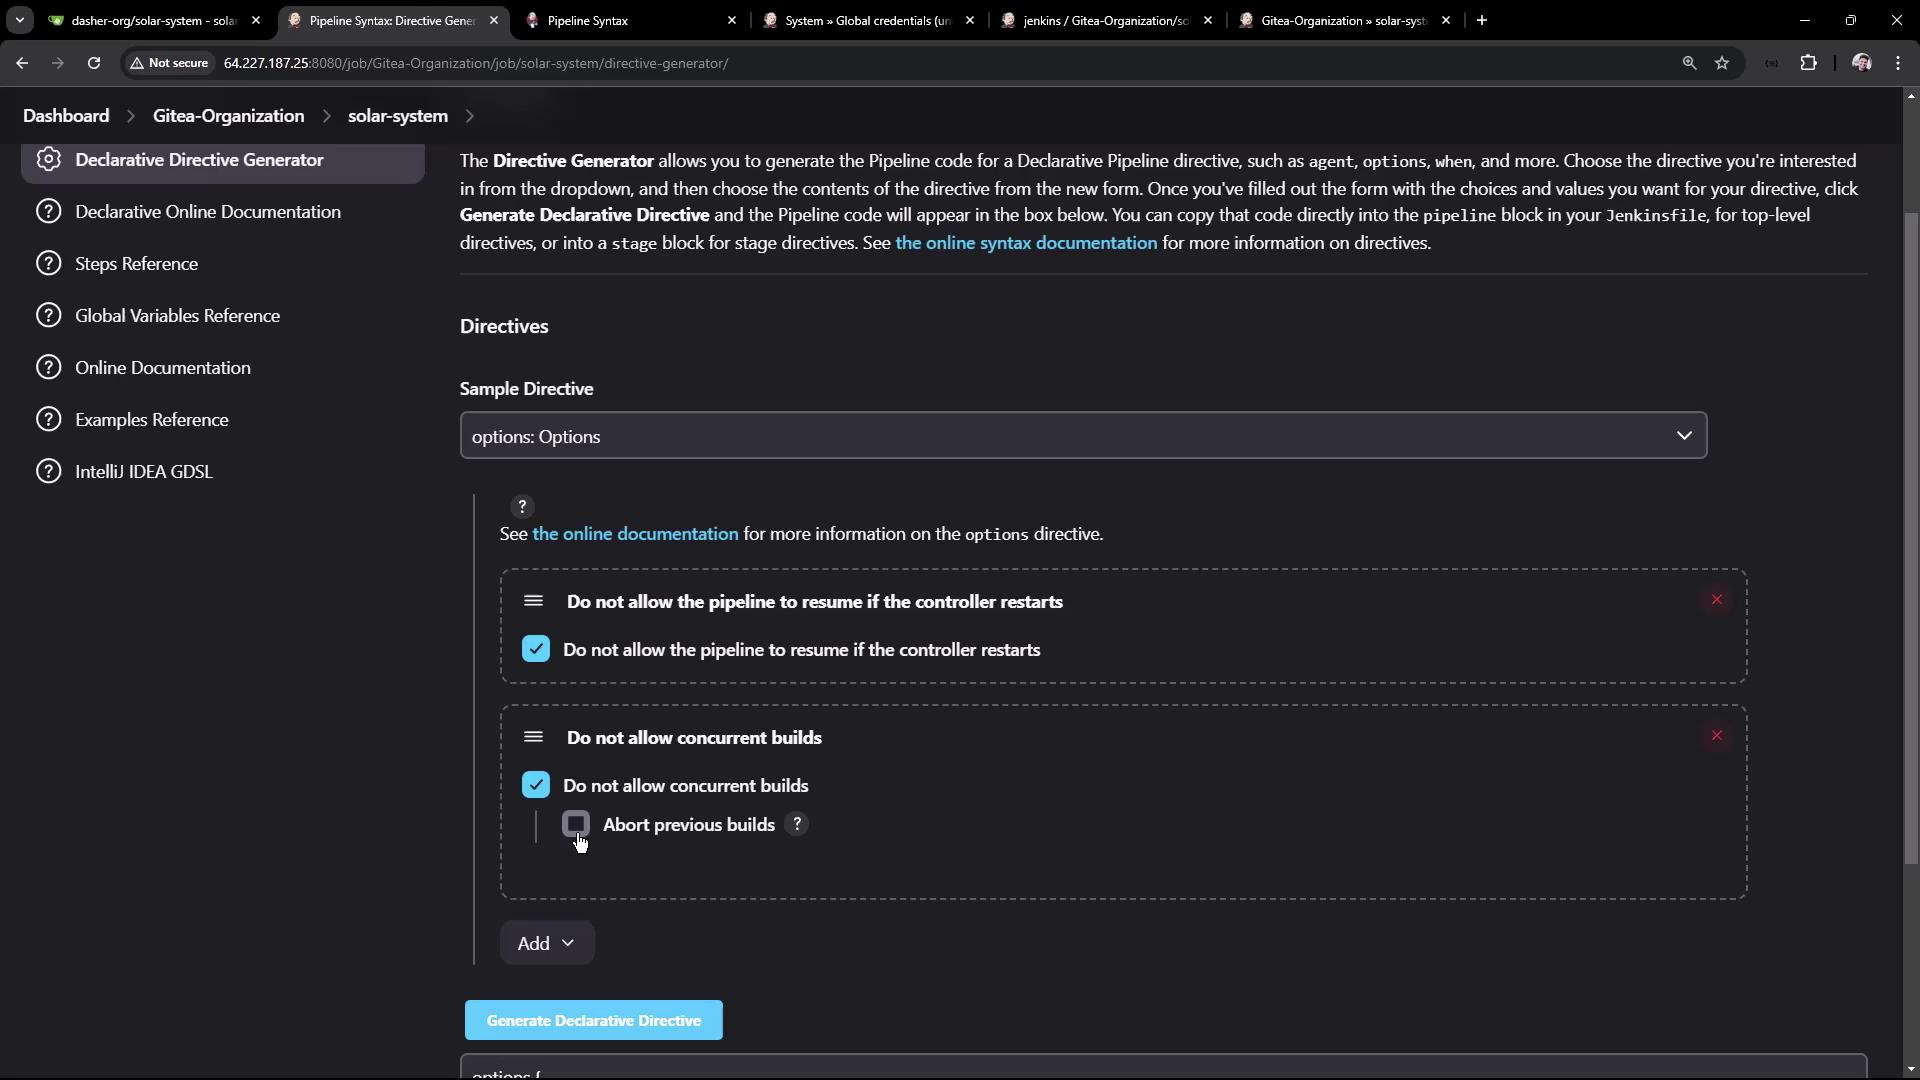
Task: Uncheck Do not allow concurrent builds
Action: pyautogui.click(x=536, y=785)
